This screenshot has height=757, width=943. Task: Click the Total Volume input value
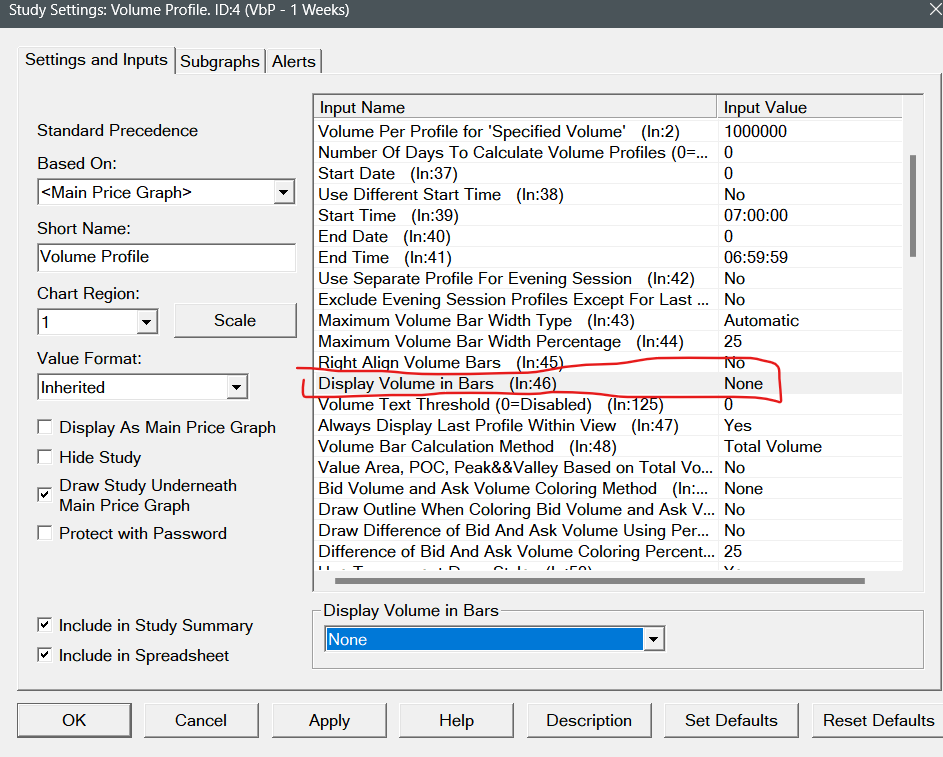[x=773, y=447]
